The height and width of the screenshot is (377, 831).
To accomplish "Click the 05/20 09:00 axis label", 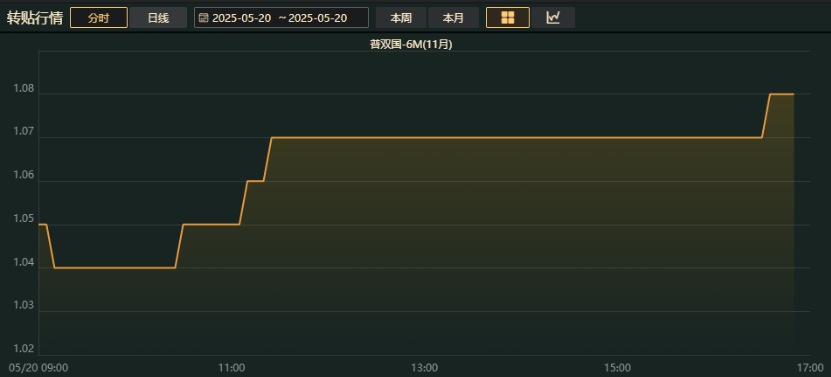I will 38,367.
